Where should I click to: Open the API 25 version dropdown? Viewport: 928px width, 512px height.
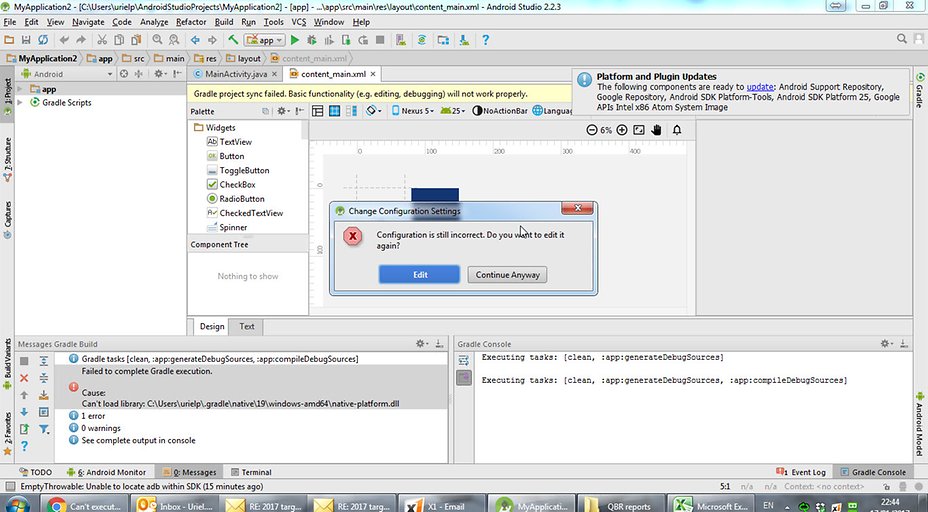[x=453, y=111]
